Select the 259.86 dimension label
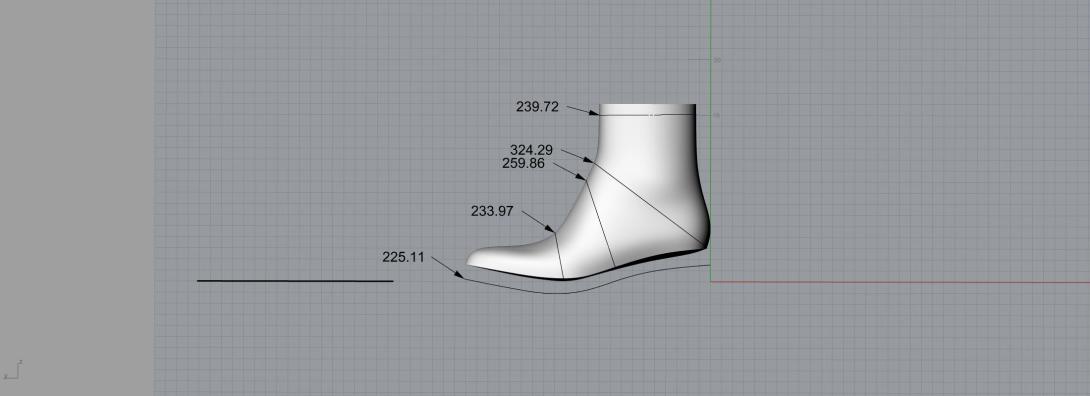 (x=523, y=163)
